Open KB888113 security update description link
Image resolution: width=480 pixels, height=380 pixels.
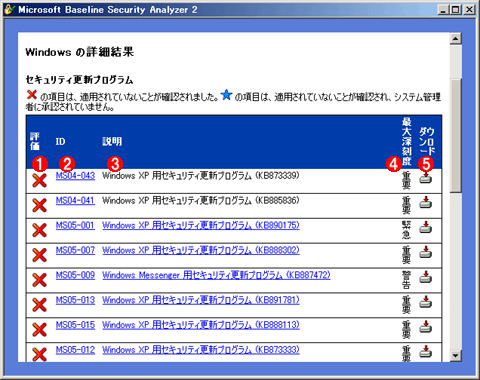201,325
